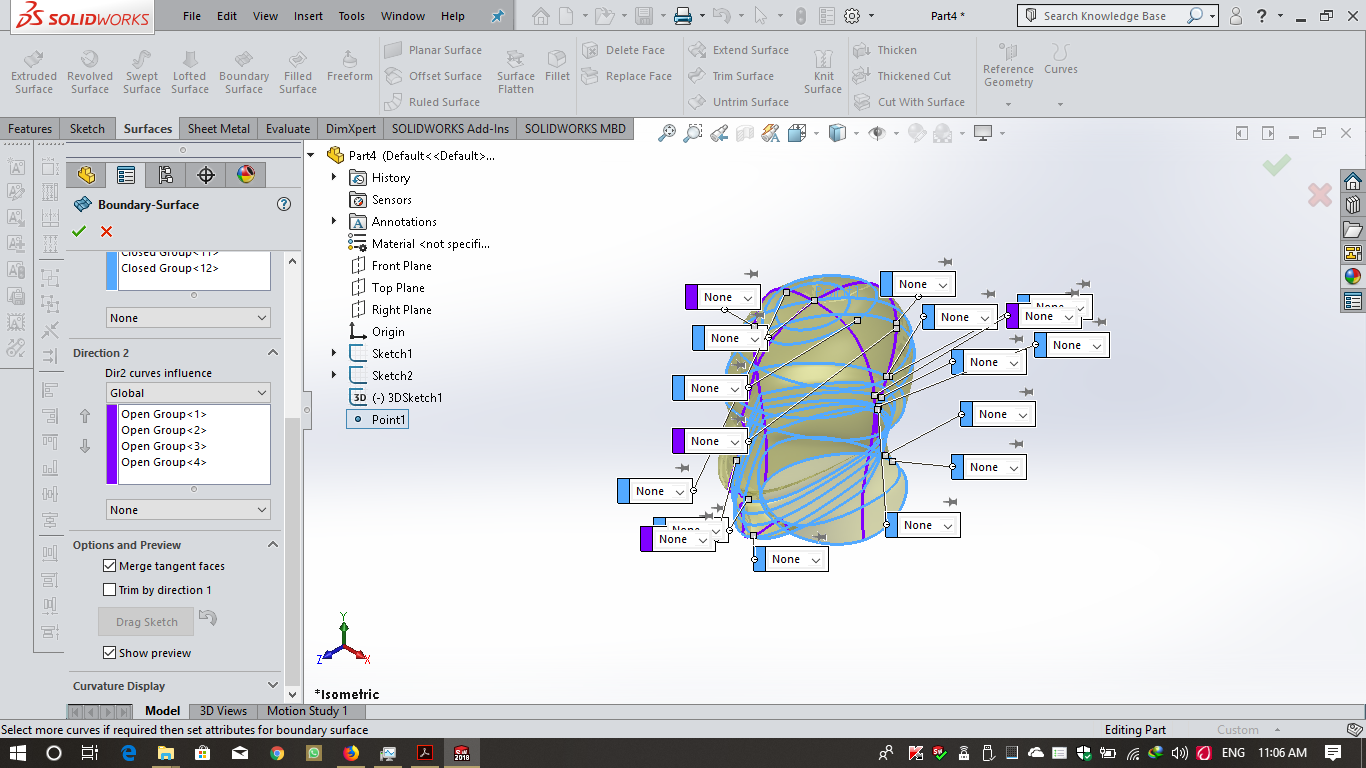Open Chrome from taskbar
Image resolution: width=1366 pixels, height=768 pixels.
(x=277, y=752)
